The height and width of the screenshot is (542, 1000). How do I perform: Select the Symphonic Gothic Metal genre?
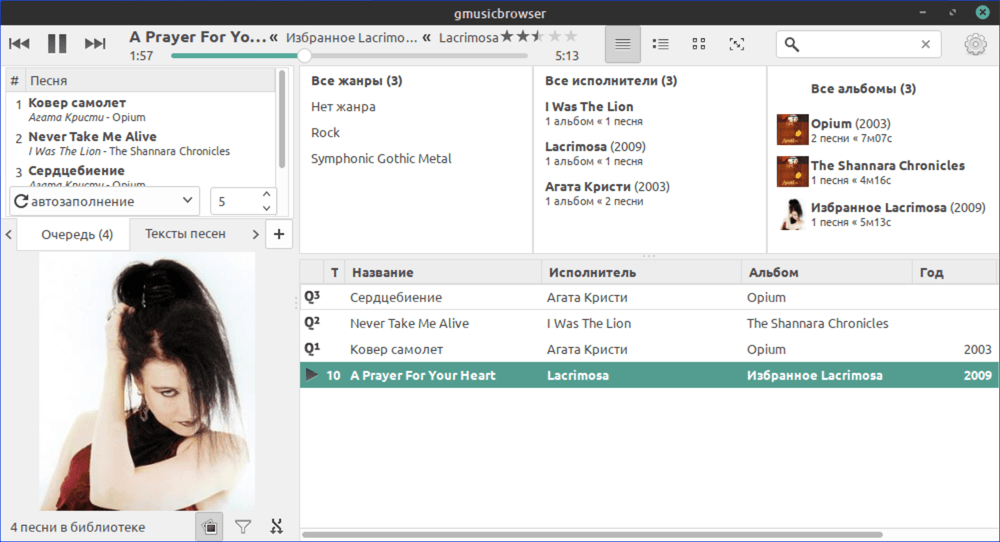click(381, 159)
